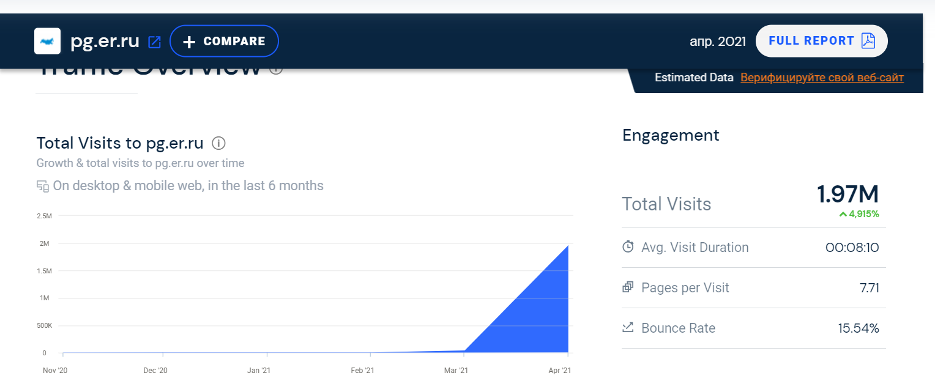Click the 'Avg. Visit Duration' label

[695, 247]
